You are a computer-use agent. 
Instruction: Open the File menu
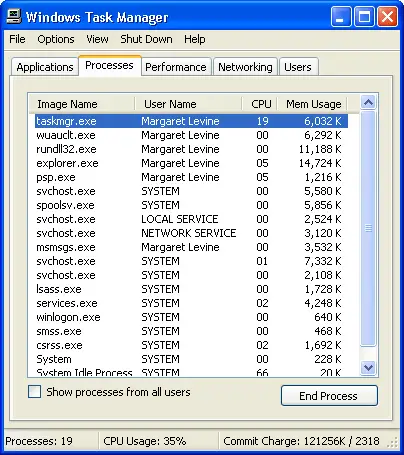[x=17, y=39]
